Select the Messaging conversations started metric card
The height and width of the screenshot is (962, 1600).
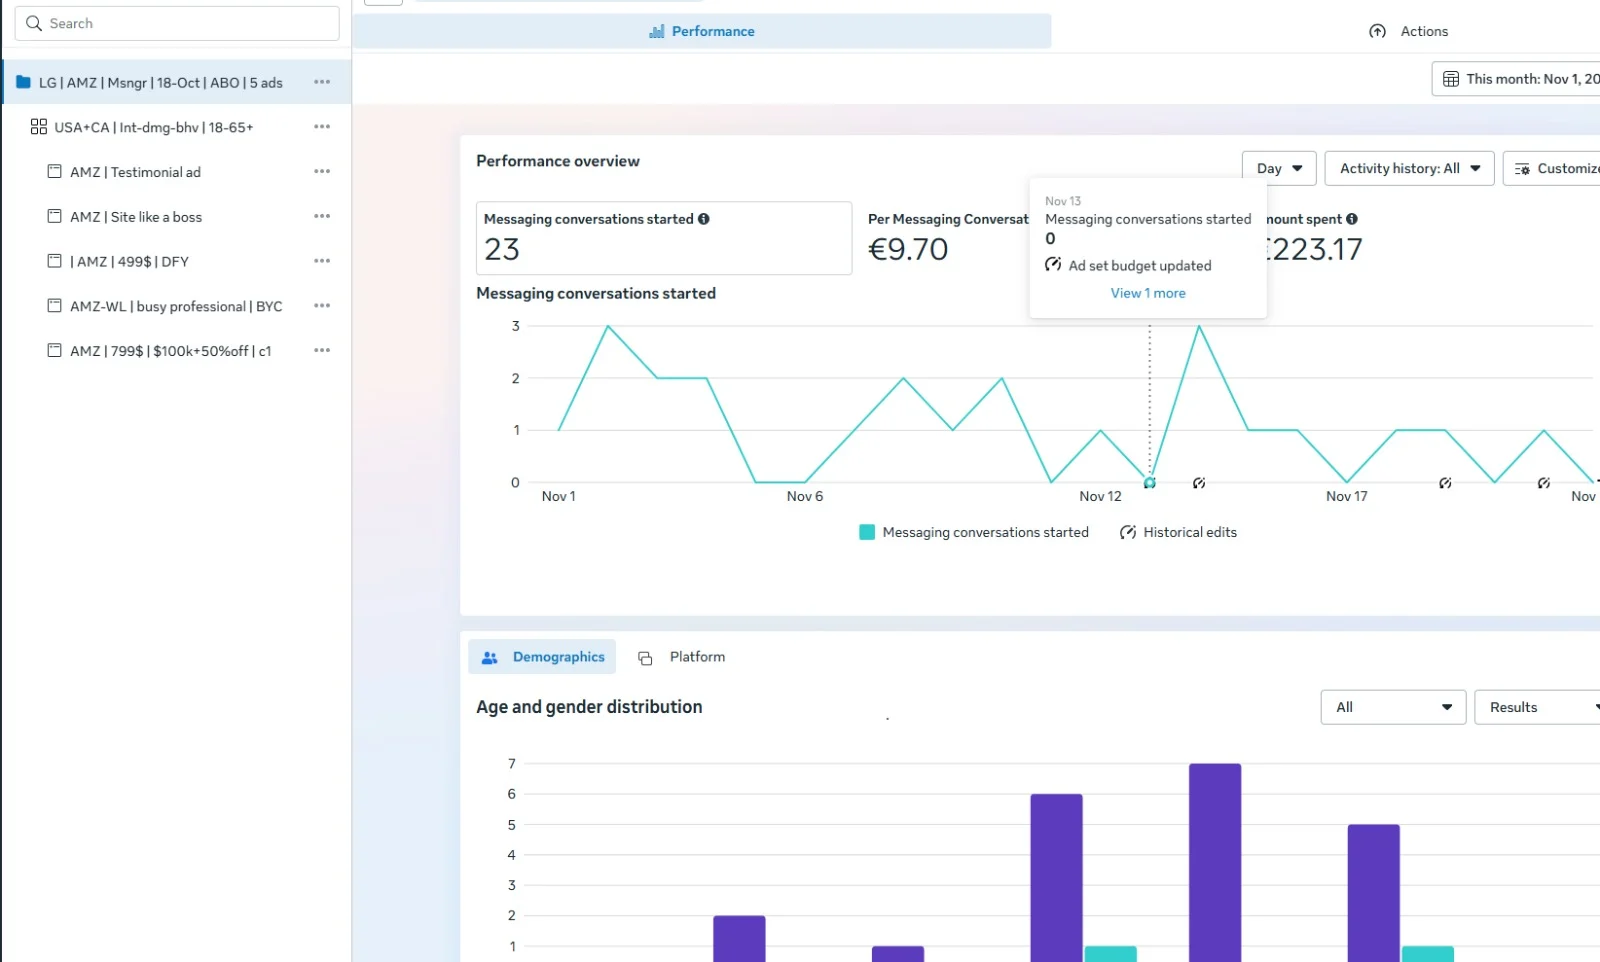pos(663,238)
